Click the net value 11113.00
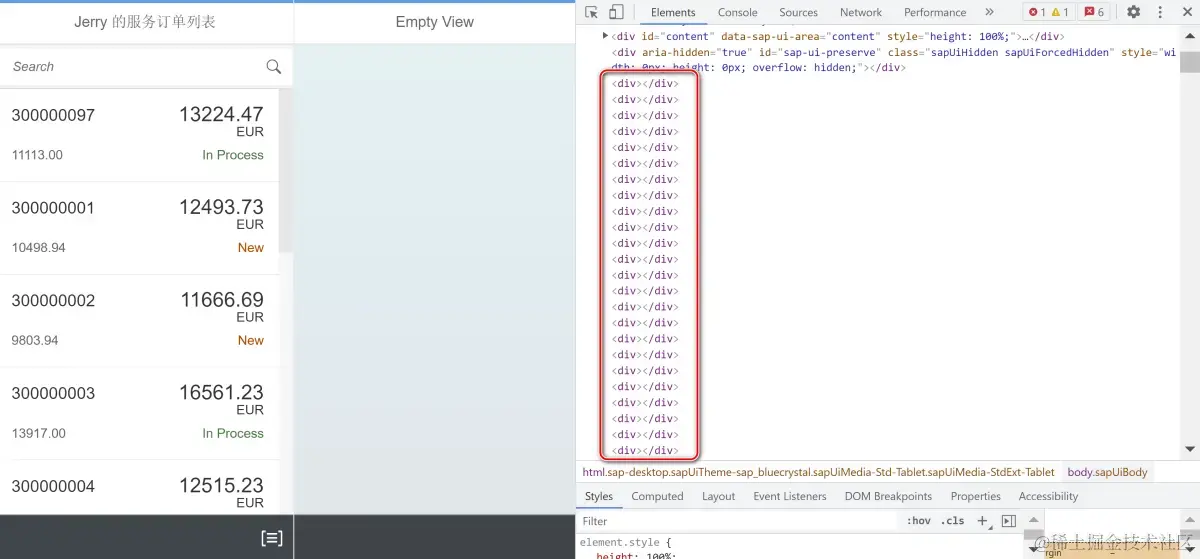This screenshot has width=1200, height=559. (x=37, y=155)
